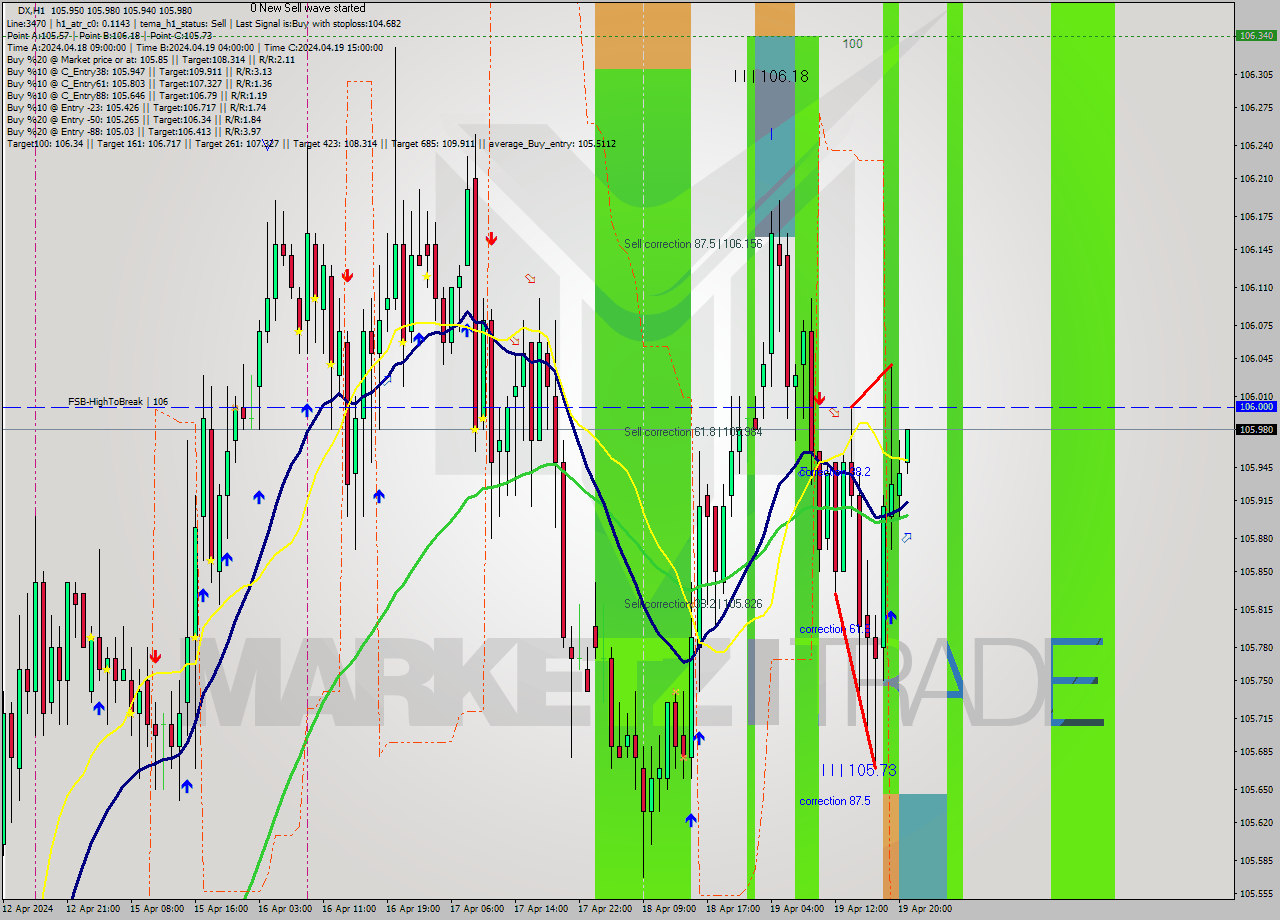Click the '| | | 105.73' point label

tap(859, 770)
